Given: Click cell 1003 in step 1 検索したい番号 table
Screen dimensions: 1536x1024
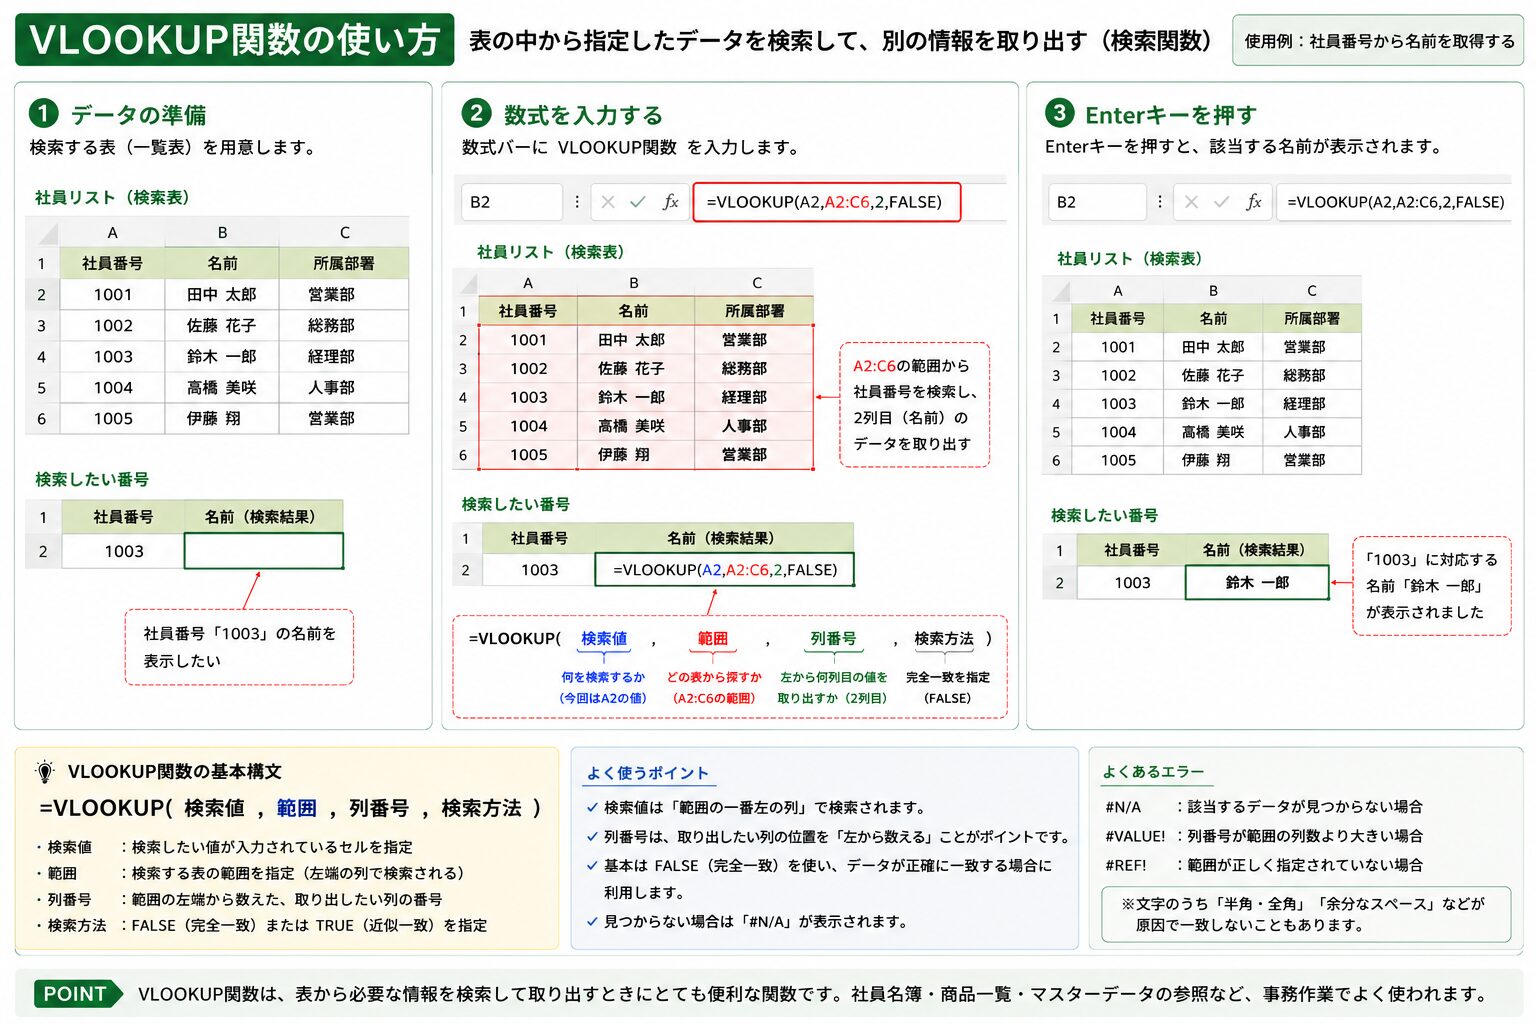Looking at the screenshot, I should pos(124,551).
